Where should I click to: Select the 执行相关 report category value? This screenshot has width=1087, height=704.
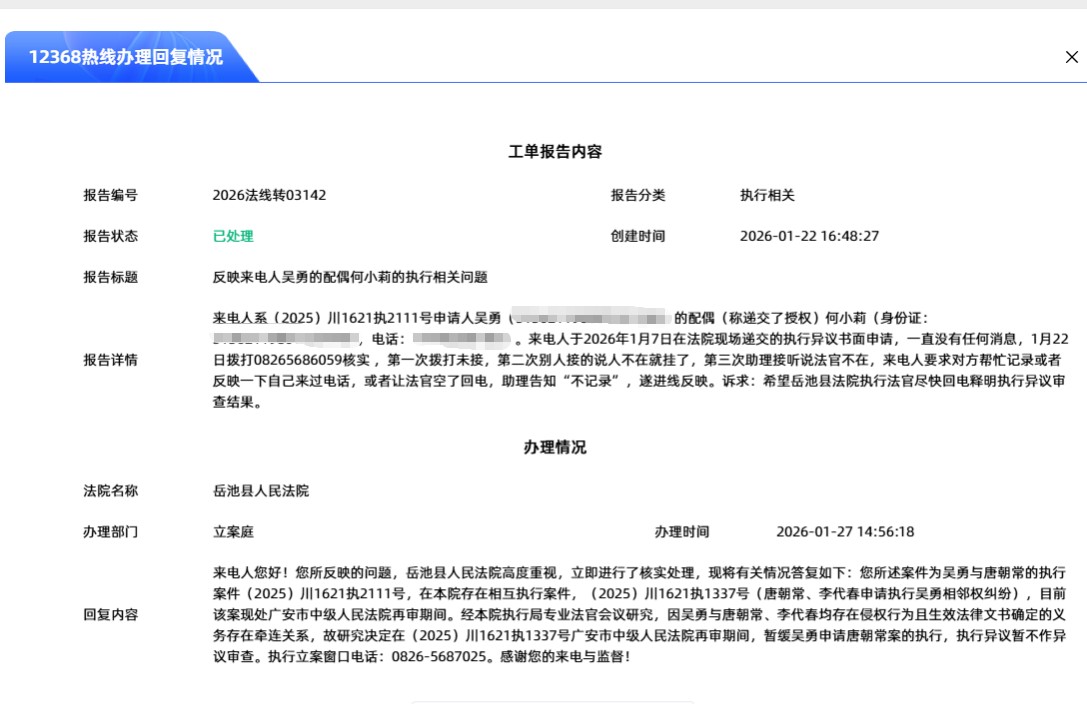(766, 195)
